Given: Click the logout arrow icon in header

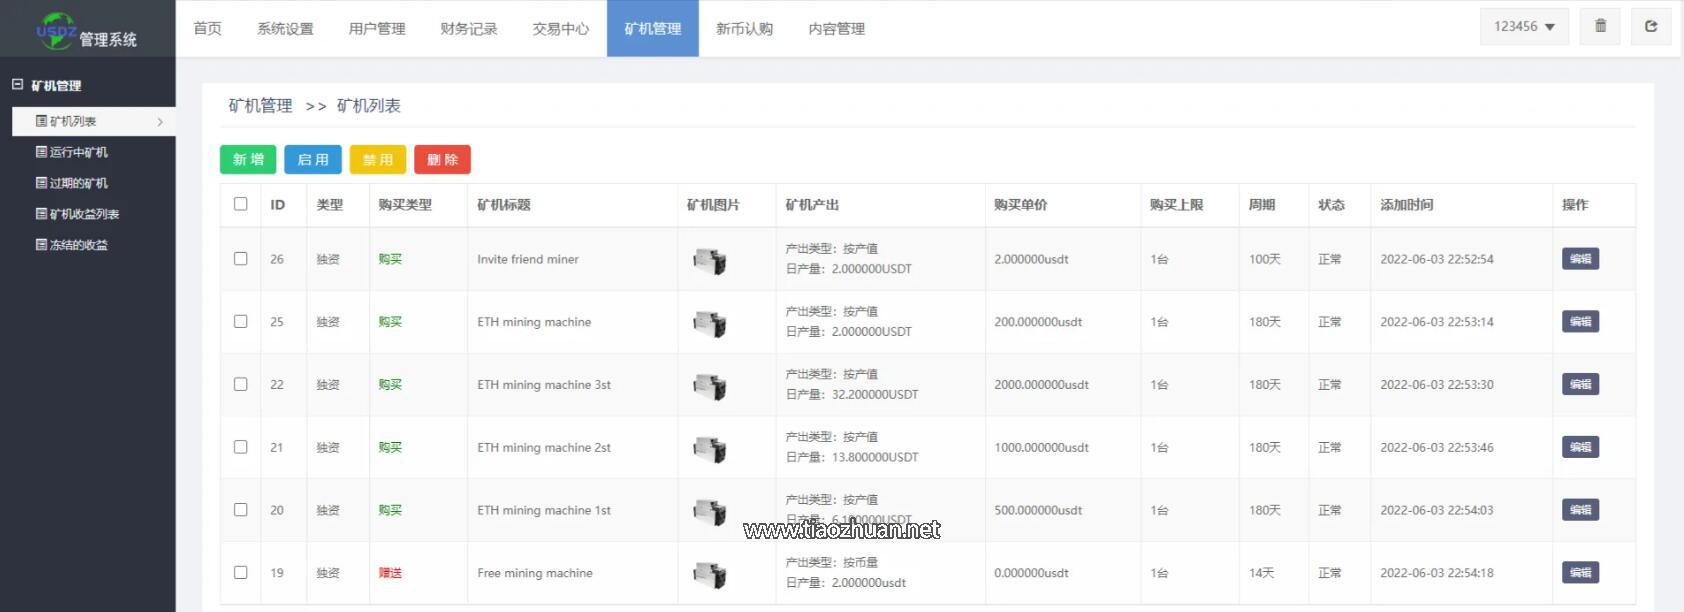Looking at the screenshot, I should (1651, 27).
